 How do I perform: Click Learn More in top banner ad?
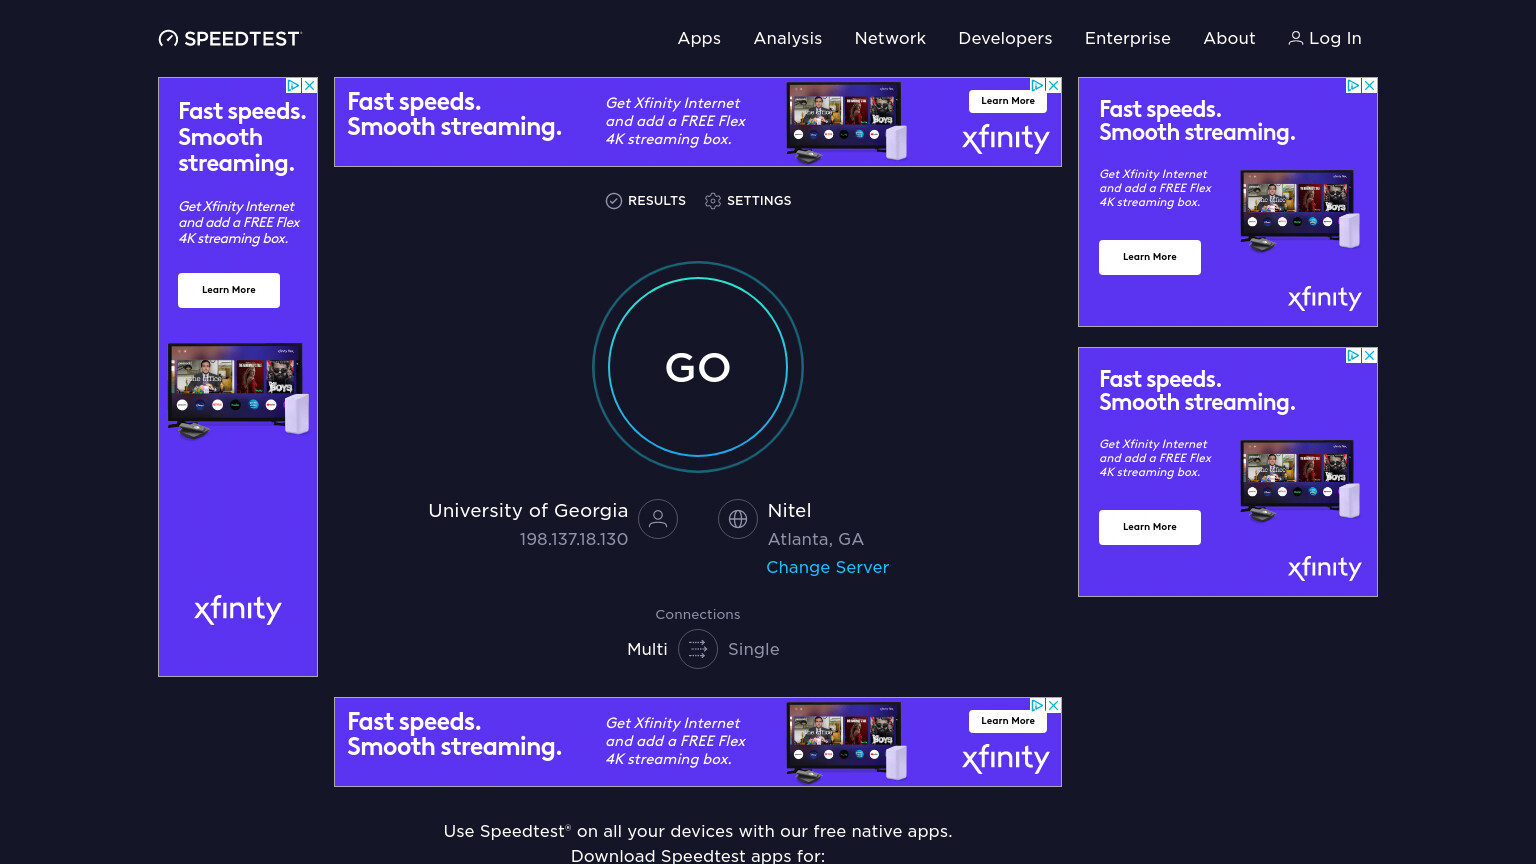[1008, 101]
